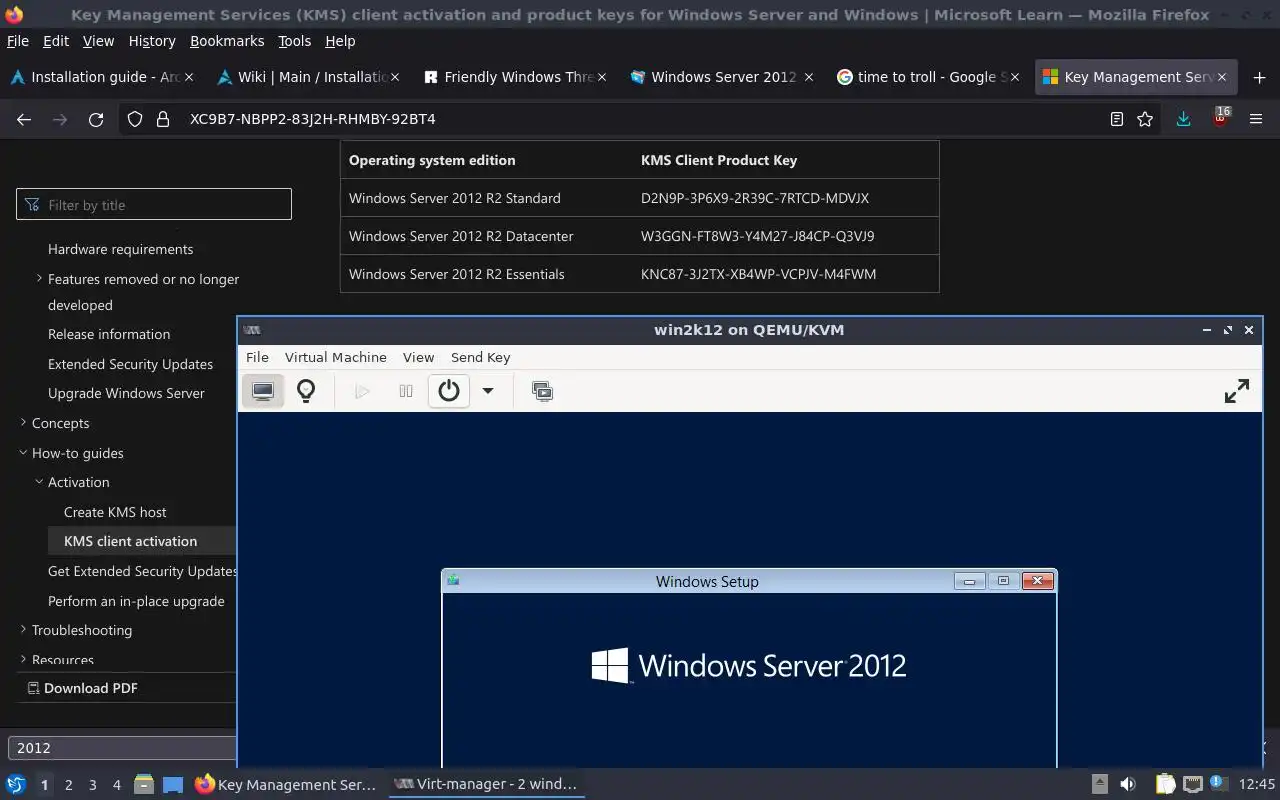
Task: Open the shutdown options dropdown arrow
Action: [x=488, y=391]
